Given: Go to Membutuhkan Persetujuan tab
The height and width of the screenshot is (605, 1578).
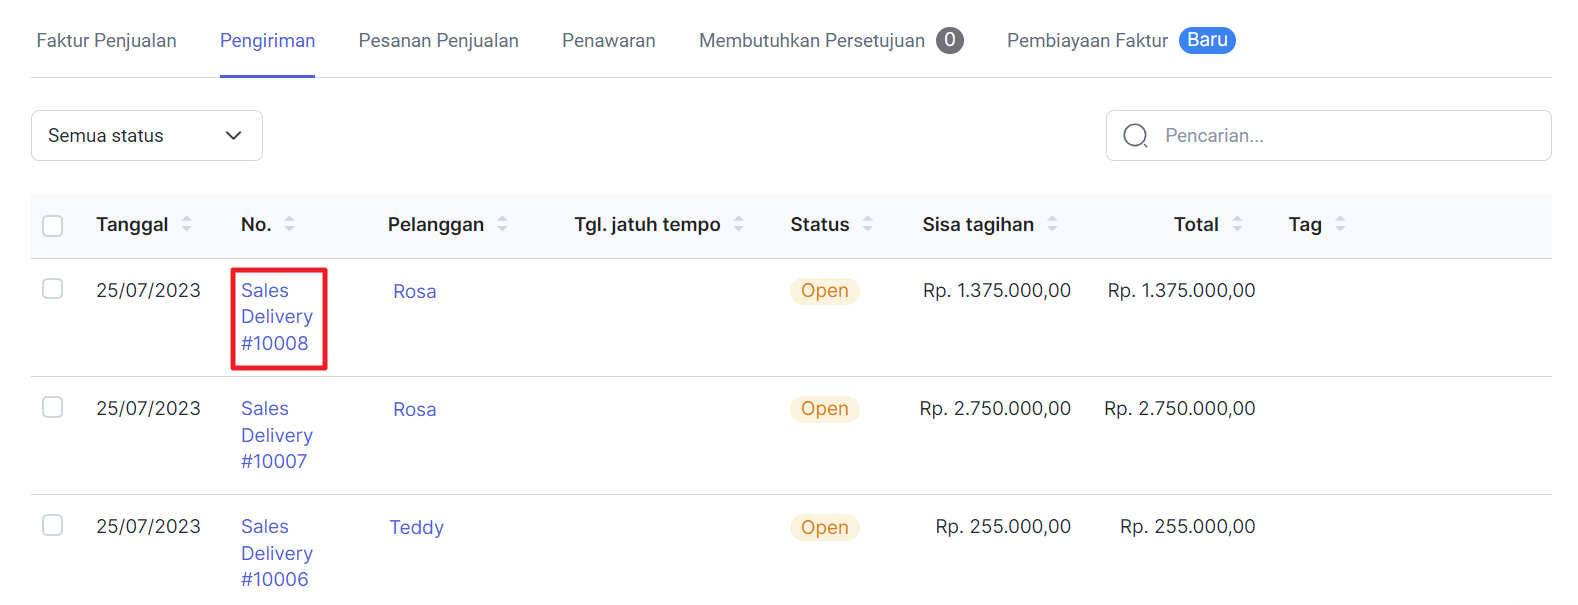Looking at the screenshot, I should pyautogui.click(x=812, y=41).
